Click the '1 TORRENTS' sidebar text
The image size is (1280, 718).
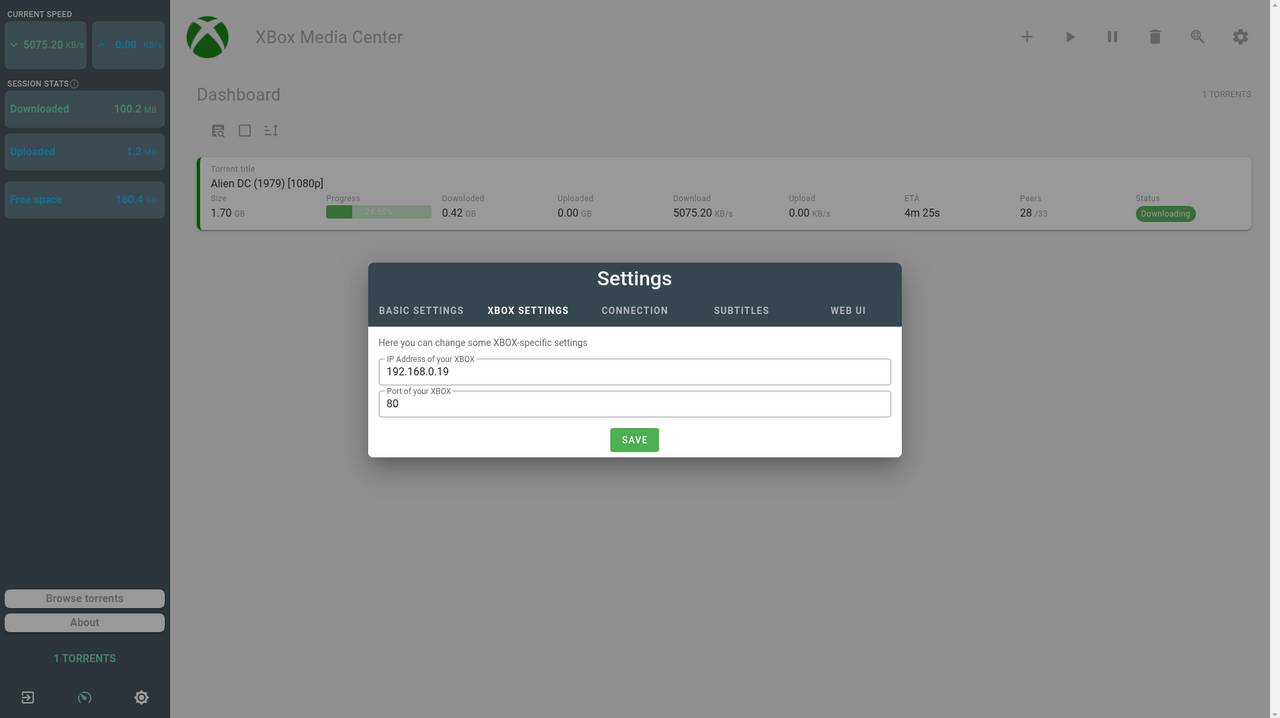[85, 659]
